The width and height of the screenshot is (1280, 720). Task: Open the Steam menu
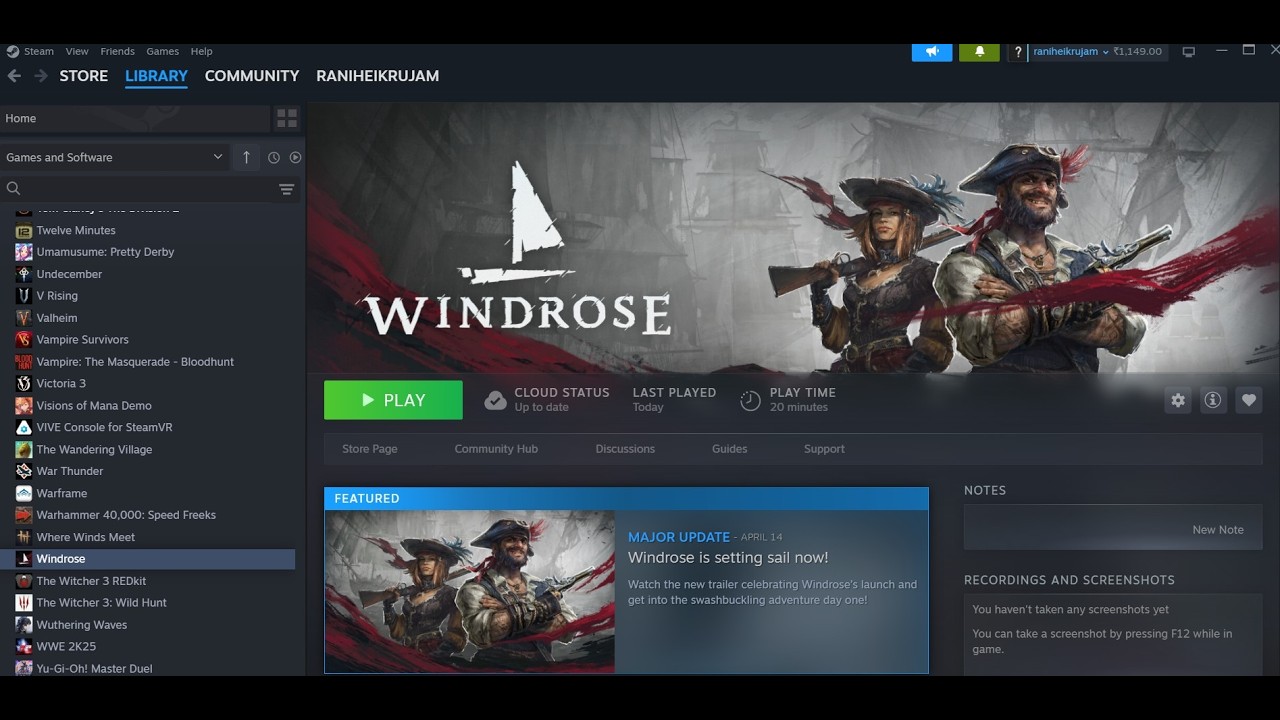tap(39, 52)
